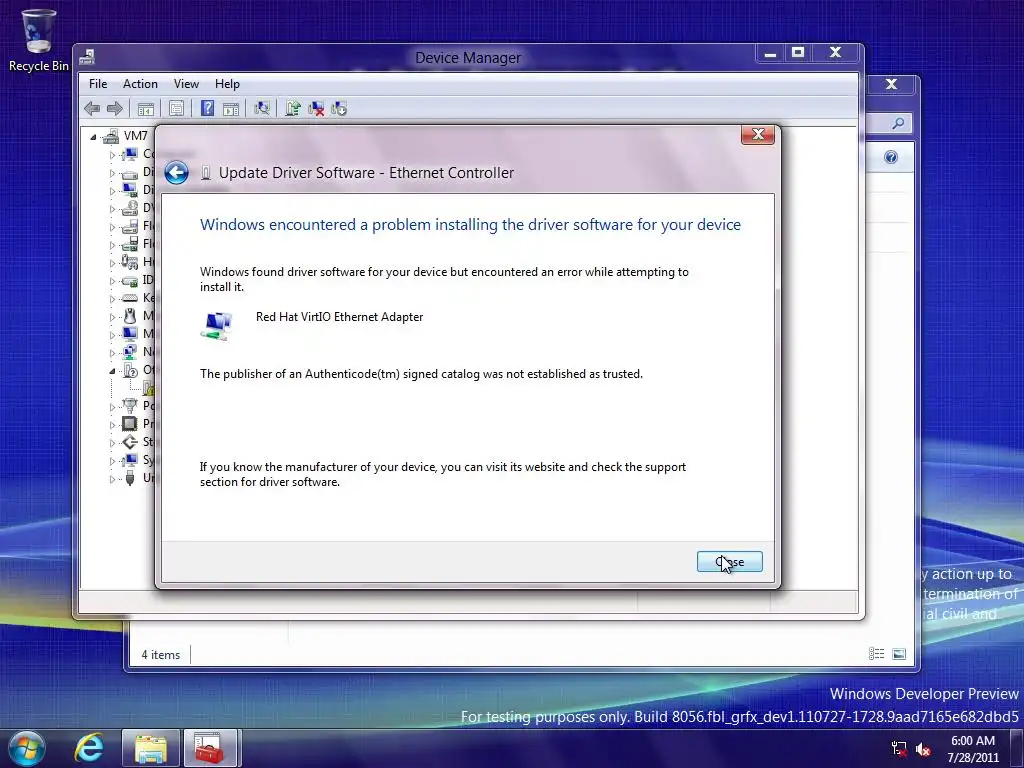Screen dimensions: 1024x768
Task: Expand the Mice category with mouse icon
Action: click(x=112, y=317)
